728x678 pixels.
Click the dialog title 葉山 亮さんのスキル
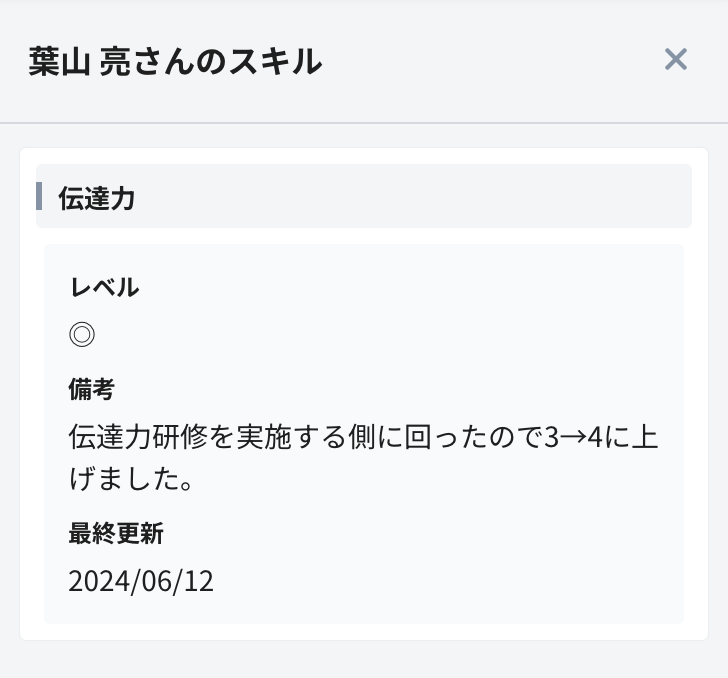pos(176,62)
